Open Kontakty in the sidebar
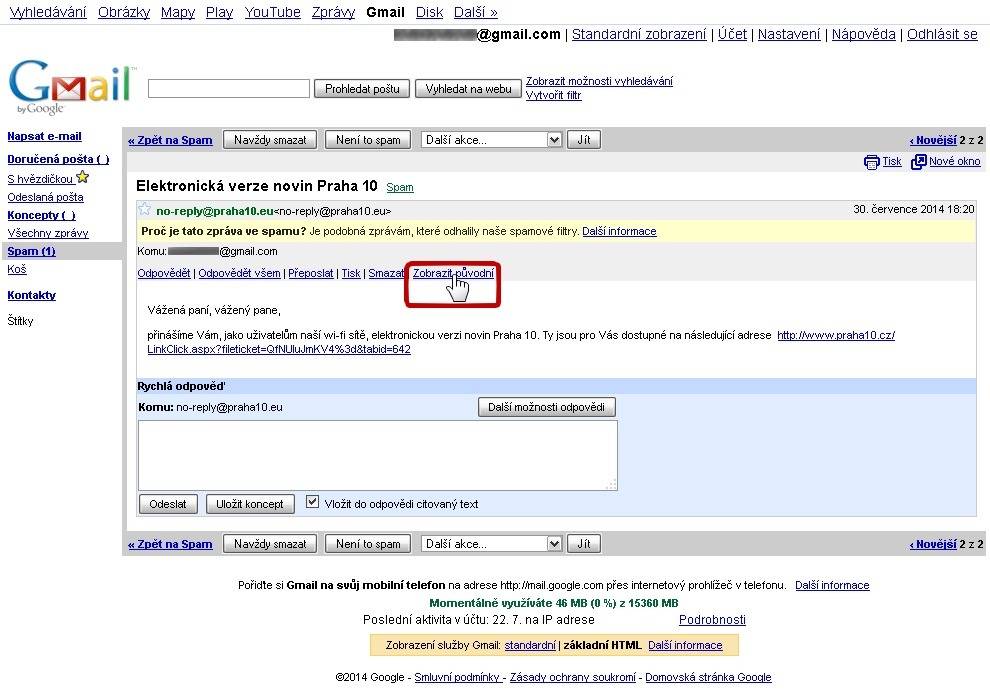The width and height of the screenshot is (990, 695). click(32, 295)
